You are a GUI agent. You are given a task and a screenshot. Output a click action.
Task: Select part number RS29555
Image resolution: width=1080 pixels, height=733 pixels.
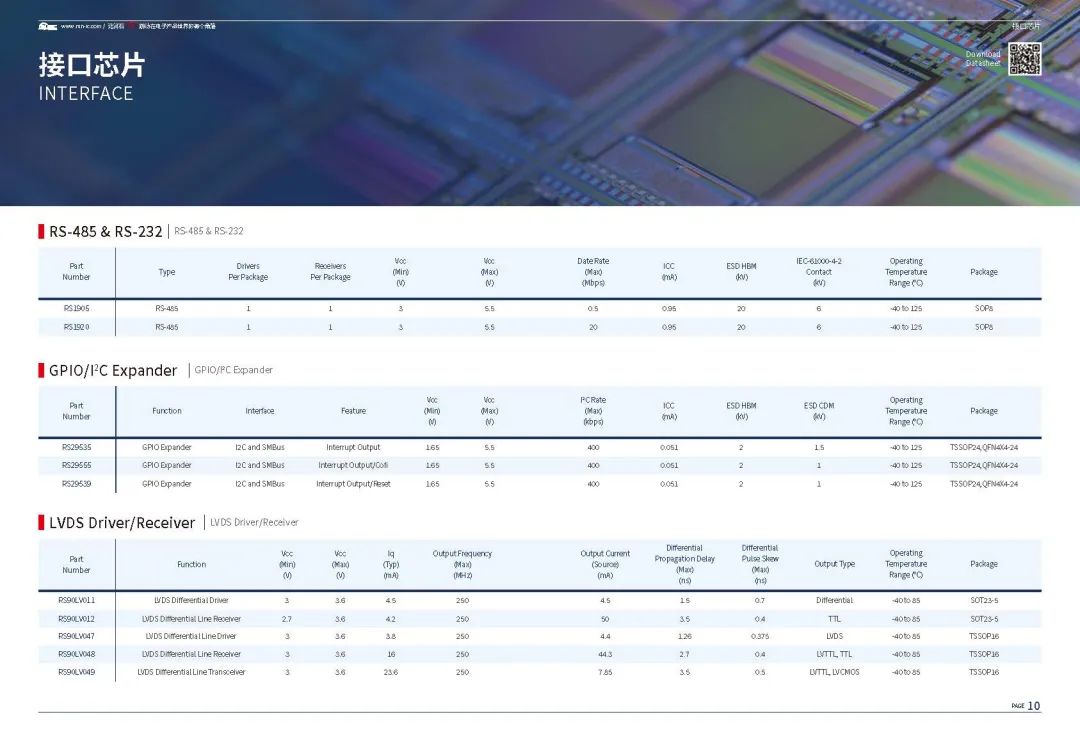click(76, 466)
